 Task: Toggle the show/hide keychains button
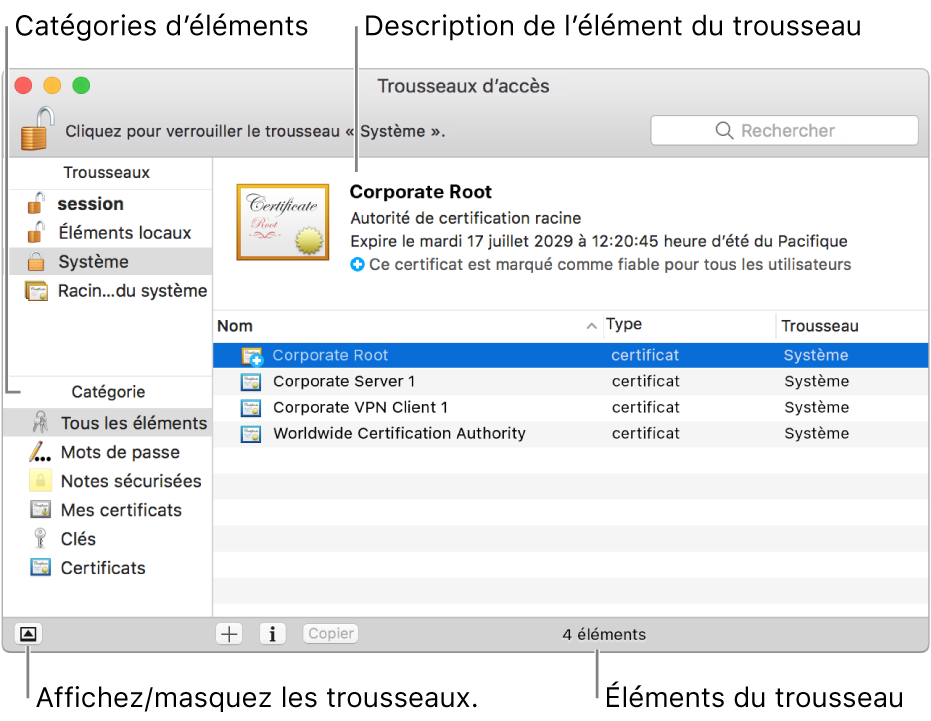[28, 634]
